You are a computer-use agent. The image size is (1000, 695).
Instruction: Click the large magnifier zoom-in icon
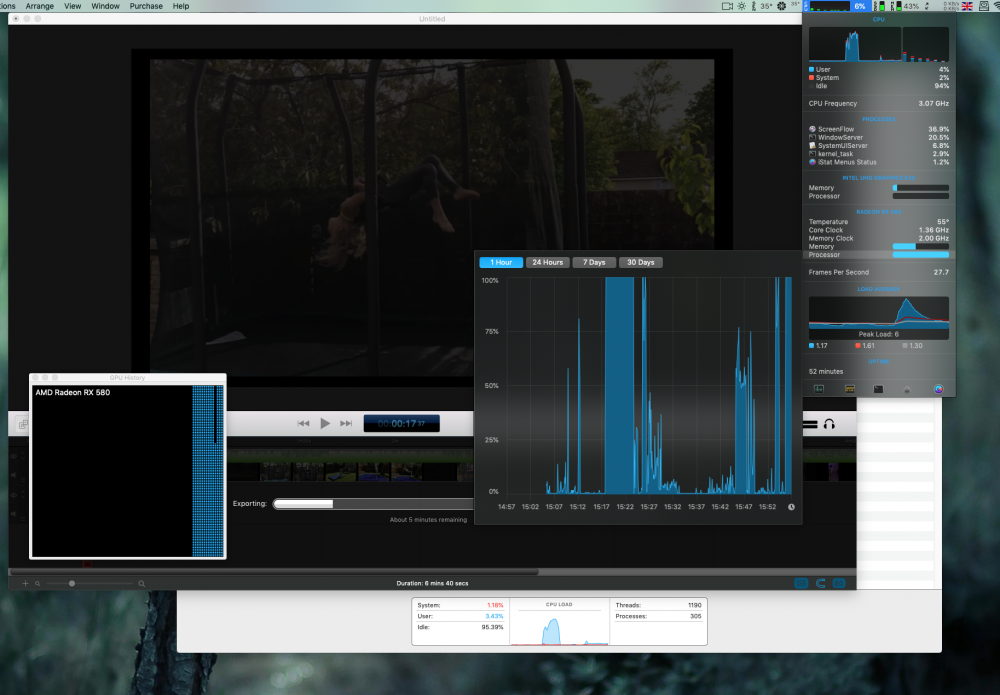[x=142, y=583]
